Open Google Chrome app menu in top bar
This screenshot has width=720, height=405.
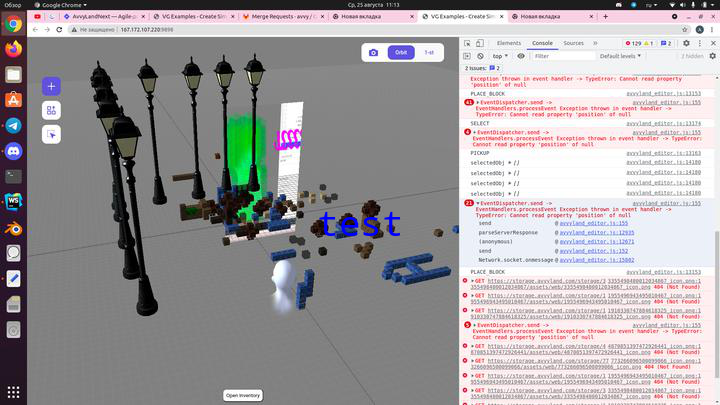click(x=60, y=5)
